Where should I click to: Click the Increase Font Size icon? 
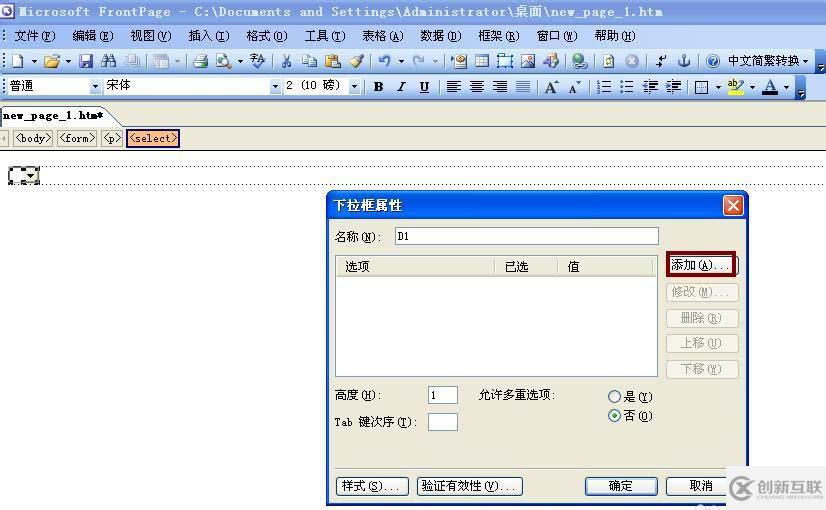coord(552,87)
